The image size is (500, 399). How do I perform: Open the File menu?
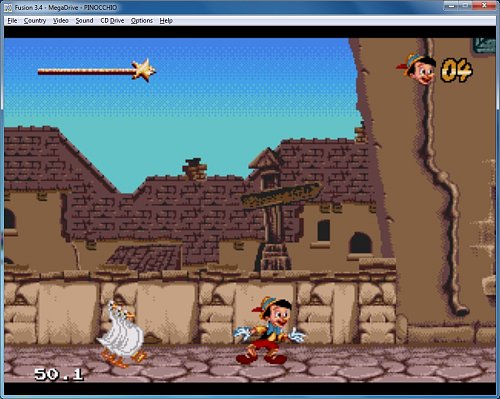pos(12,21)
